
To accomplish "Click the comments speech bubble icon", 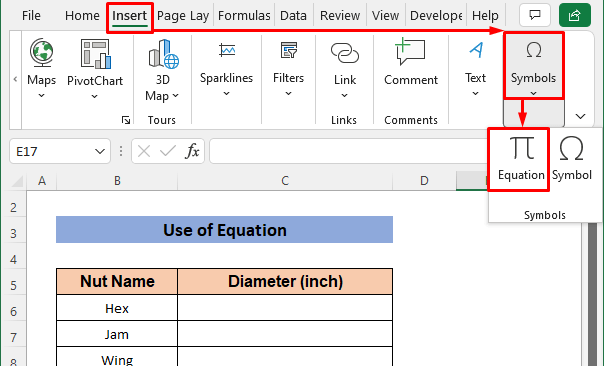I will tap(534, 15).
